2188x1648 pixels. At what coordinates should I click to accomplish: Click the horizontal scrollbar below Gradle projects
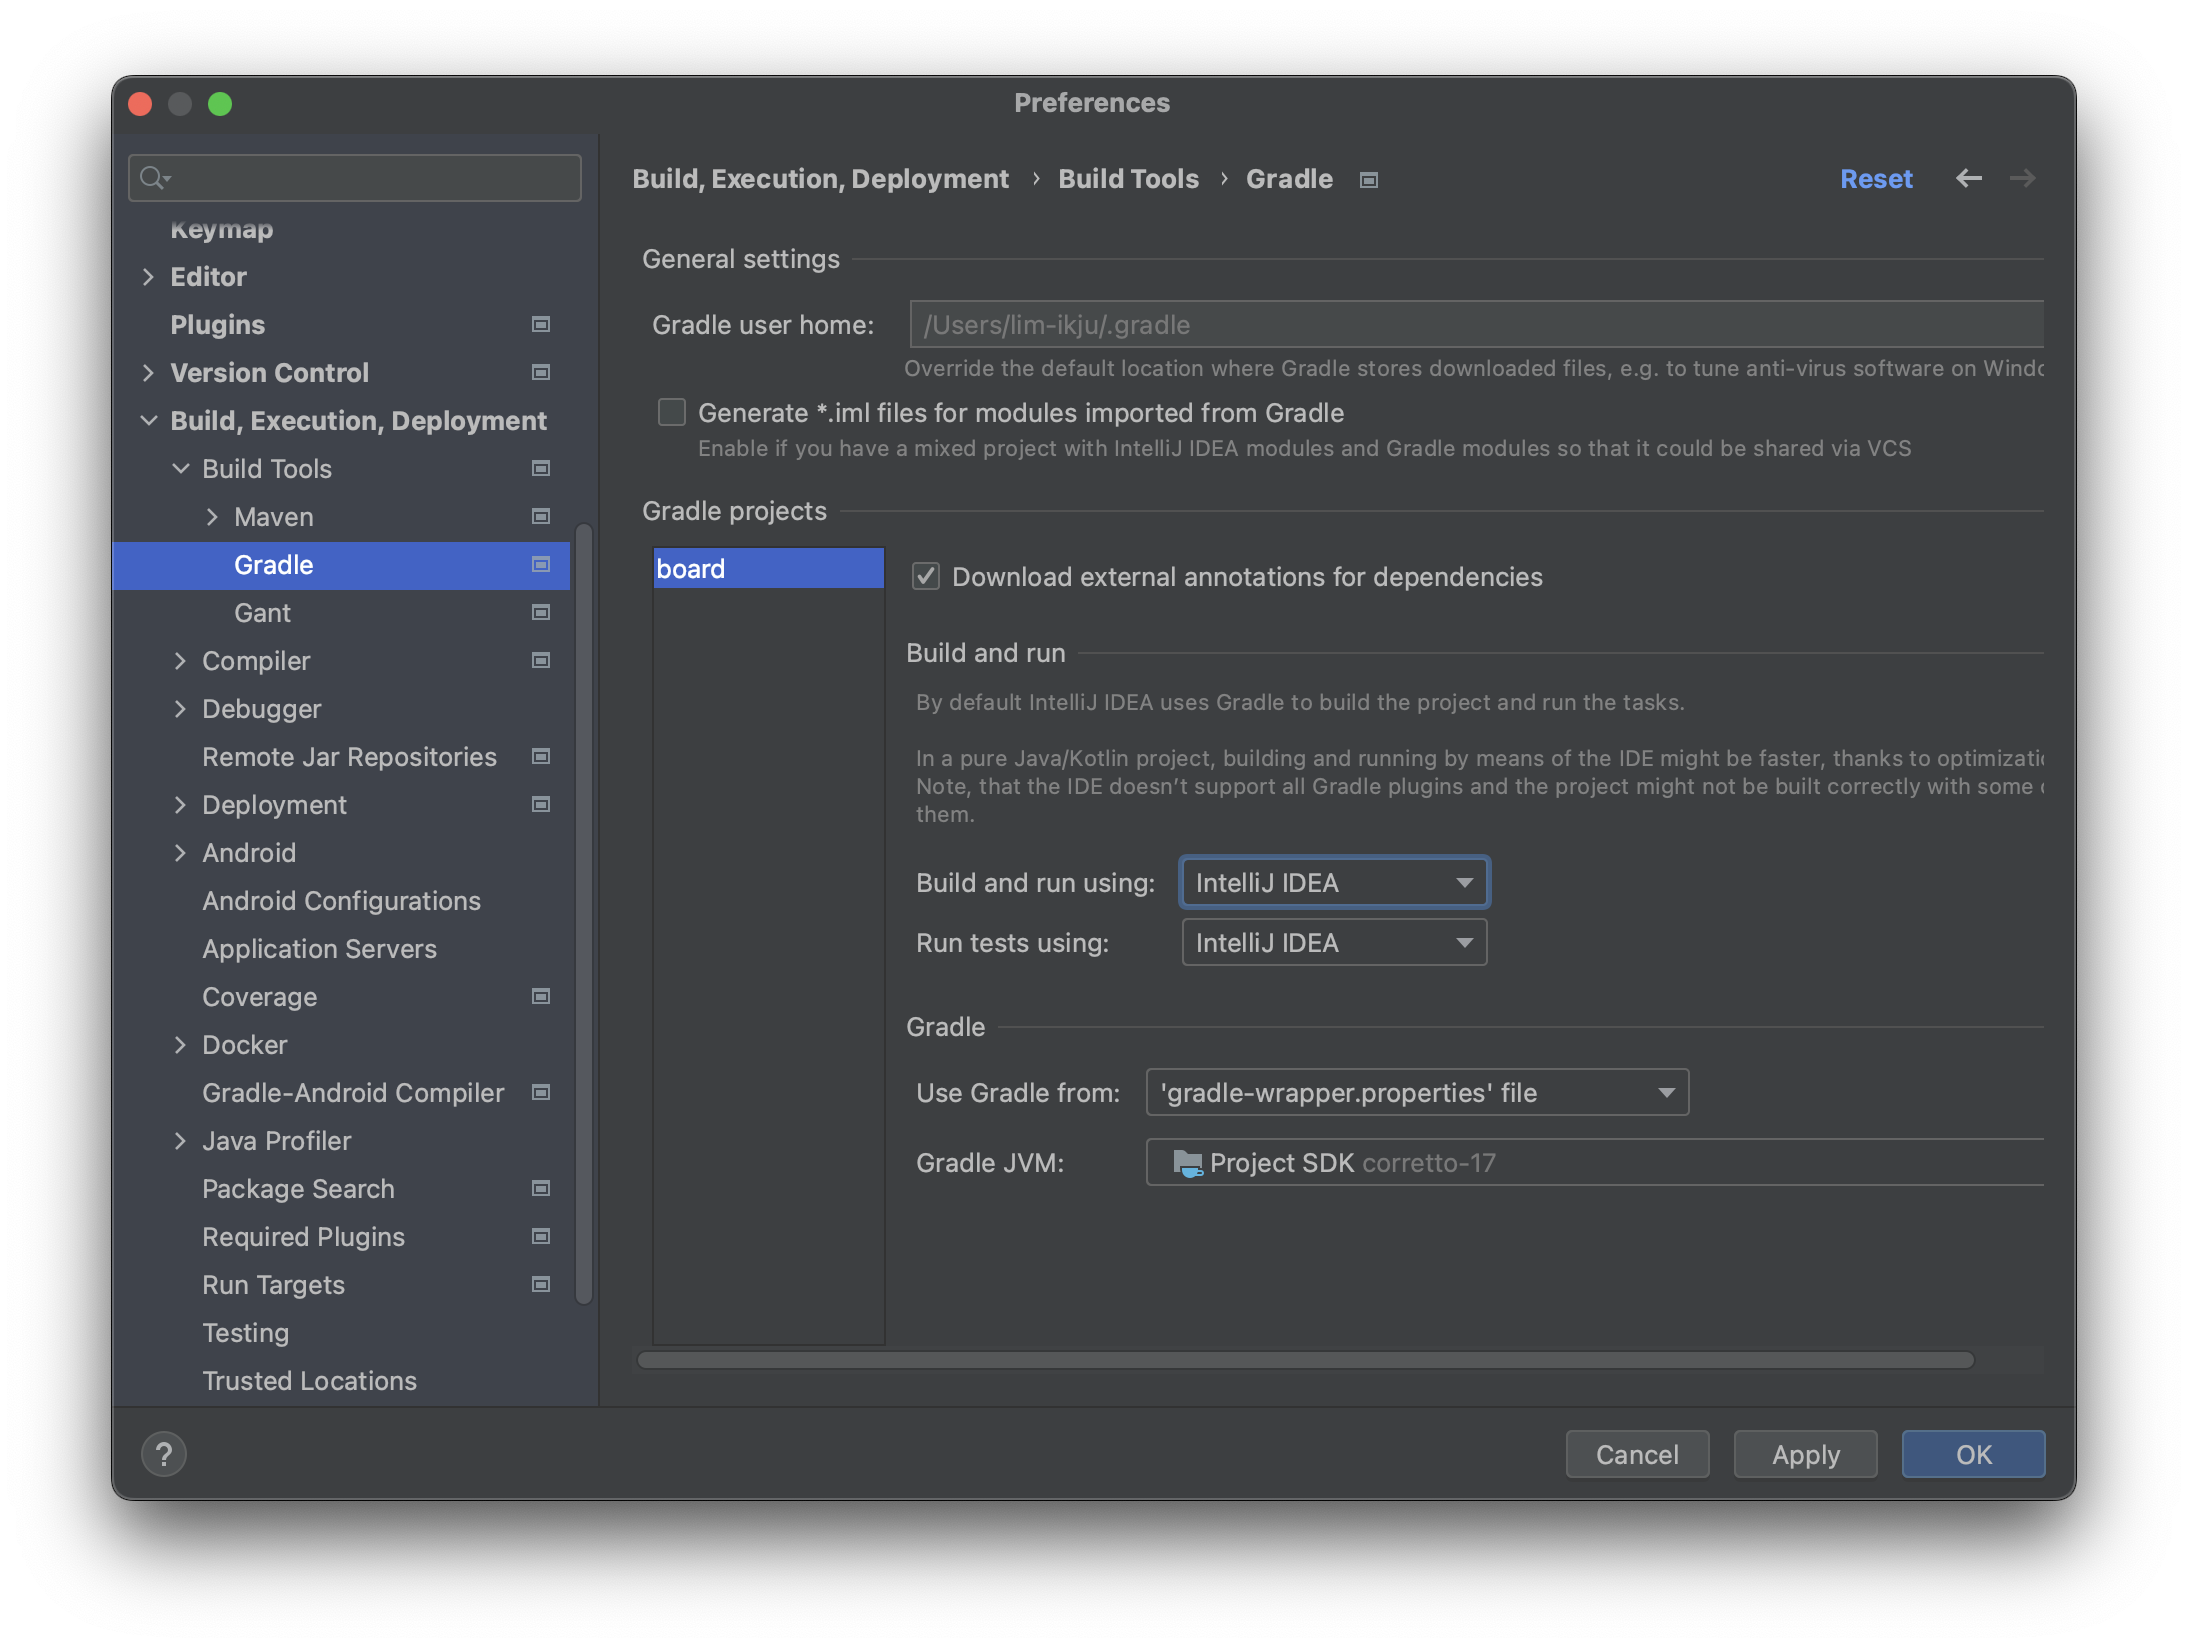tap(1305, 1360)
